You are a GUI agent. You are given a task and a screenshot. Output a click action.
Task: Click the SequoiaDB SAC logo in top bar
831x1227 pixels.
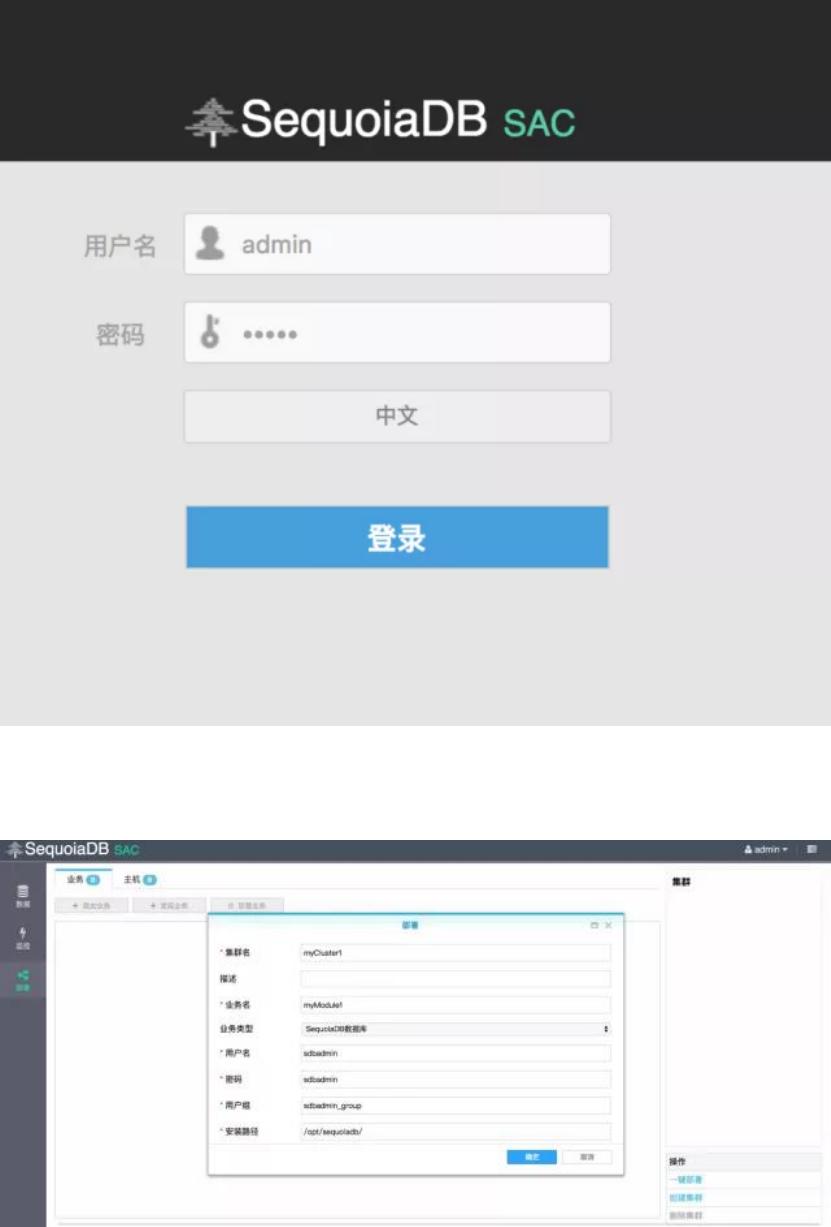(73, 849)
